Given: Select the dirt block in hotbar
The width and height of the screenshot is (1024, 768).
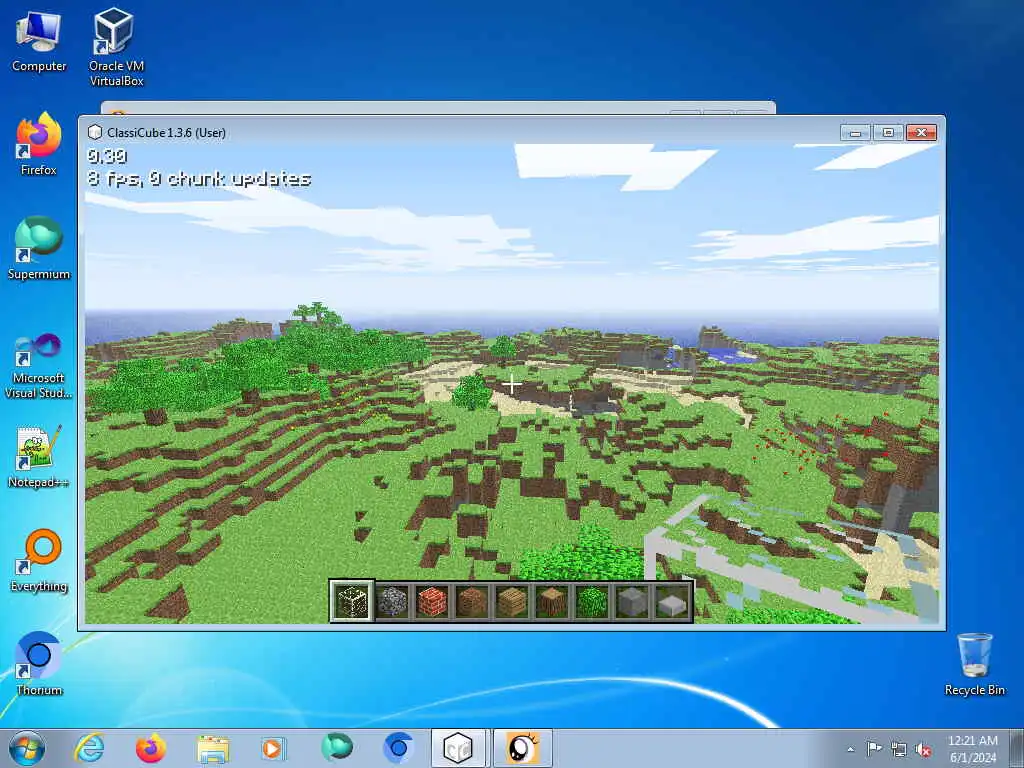Looking at the screenshot, I should (x=472, y=601).
